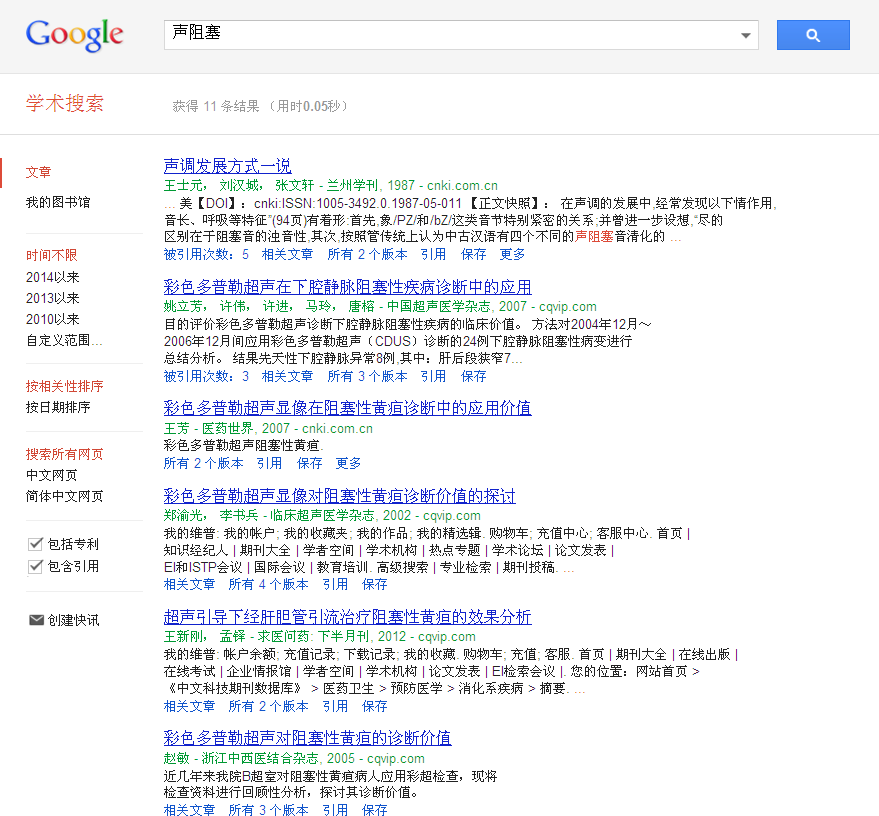Click 学术搜索 heading link
Viewport: 879px width, 816px height.
point(64,104)
